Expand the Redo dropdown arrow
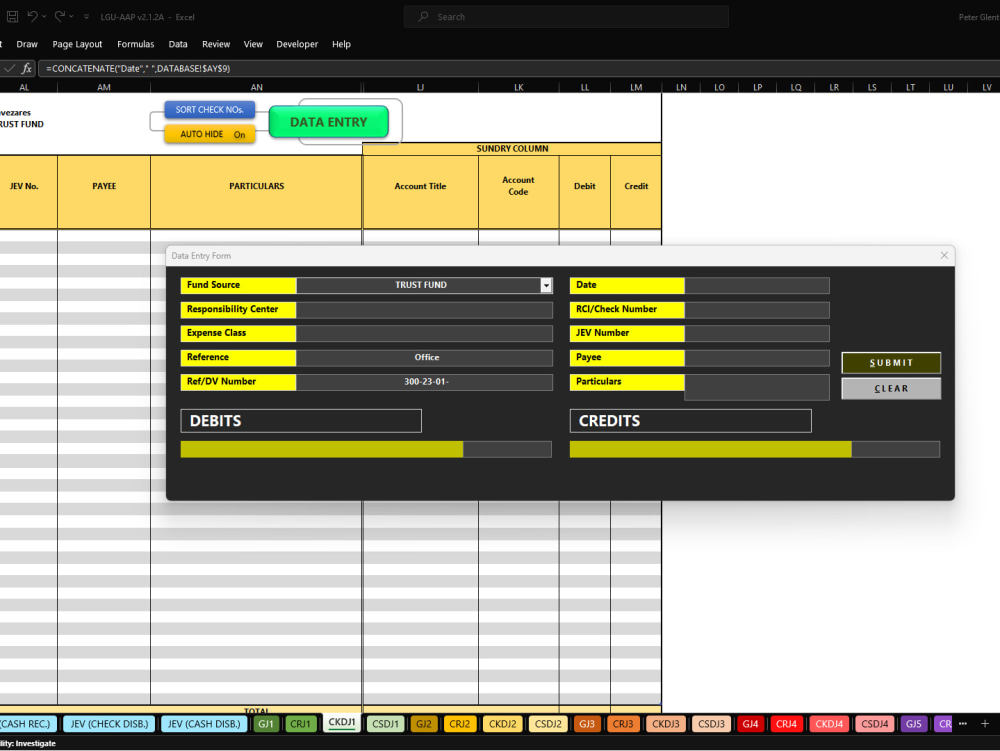The width and height of the screenshot is (1000, 751). pyautogui.click(x=71, y=16)
